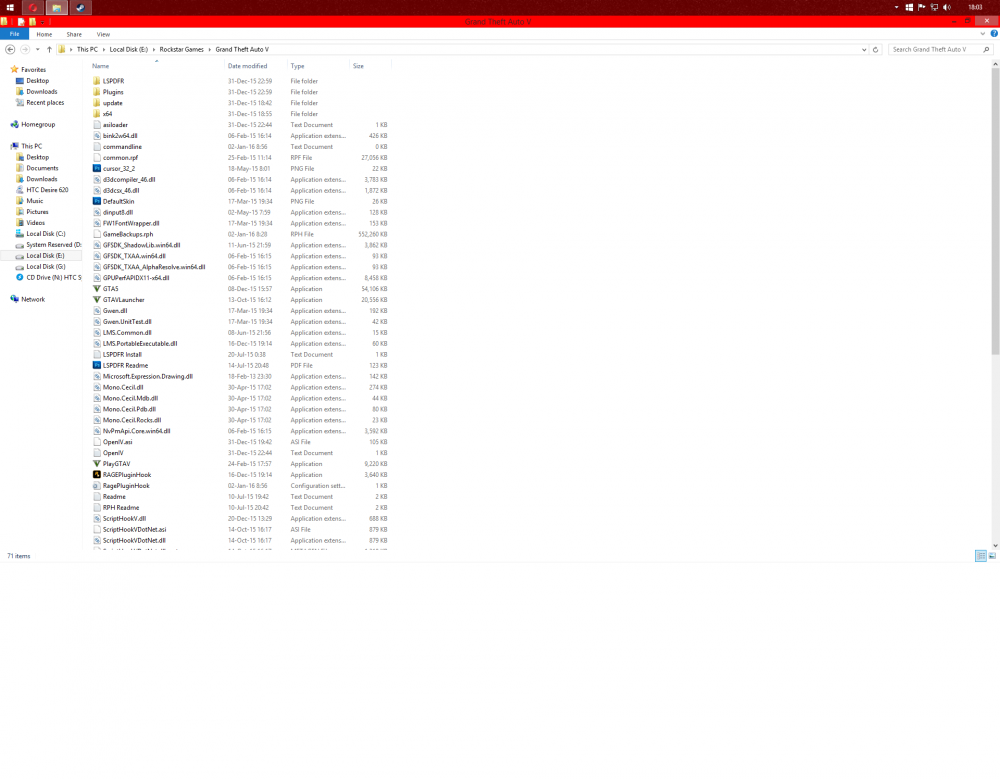Screen dimensions: 1000x779
Task: Open the Action Center flag icon
Action: click(x=922, y=8)
